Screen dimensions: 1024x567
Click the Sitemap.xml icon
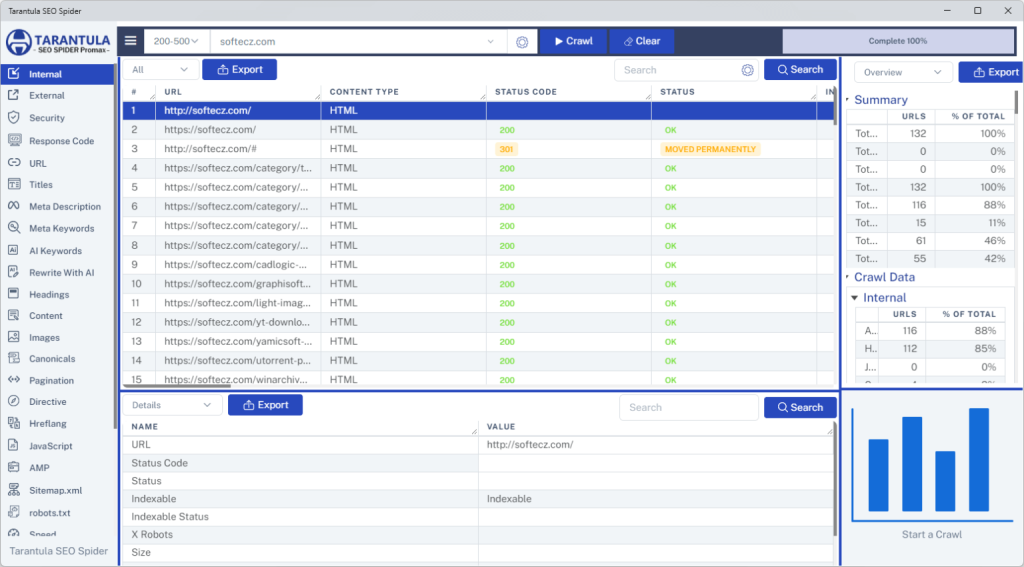point(14,490)
